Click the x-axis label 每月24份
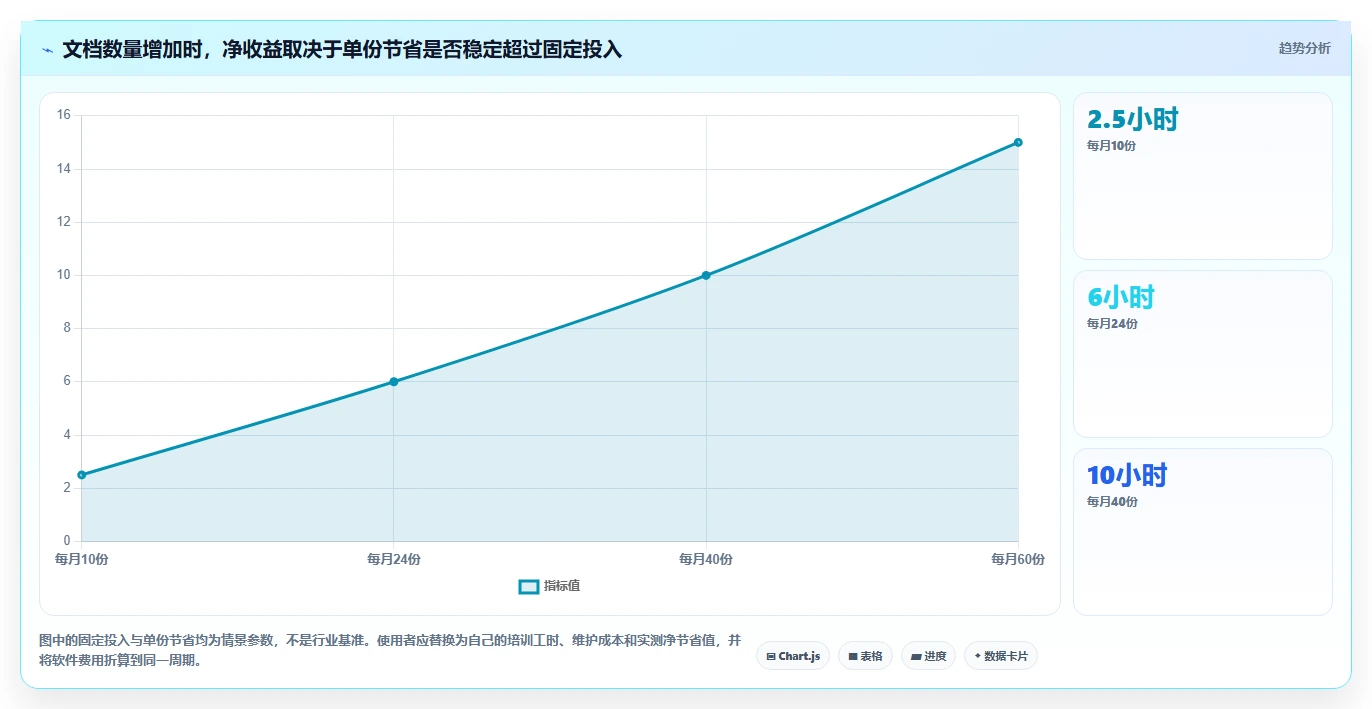Image resolution: width=1372 pixels, height=709 pixels. (x=394, y=559)
